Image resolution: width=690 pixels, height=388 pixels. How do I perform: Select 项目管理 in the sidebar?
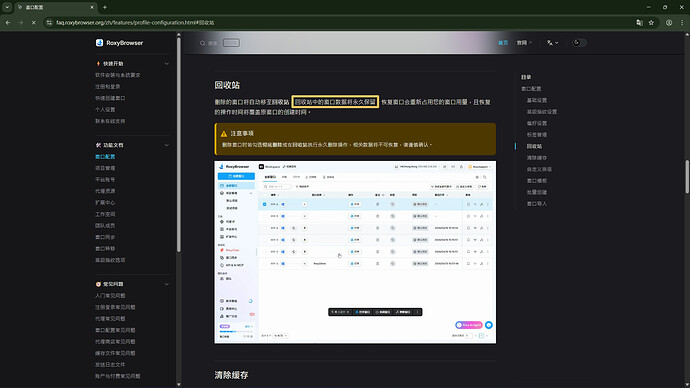click(105, 168)
